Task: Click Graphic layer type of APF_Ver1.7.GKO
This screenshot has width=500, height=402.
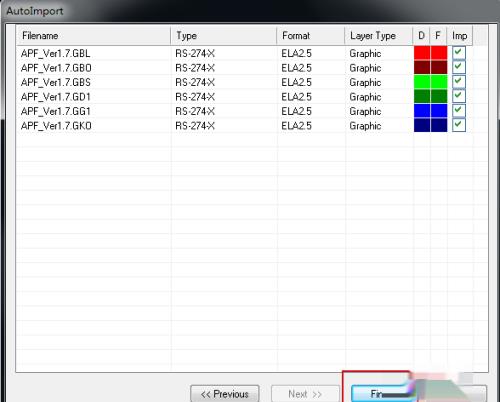Action: tap(365, 126)
